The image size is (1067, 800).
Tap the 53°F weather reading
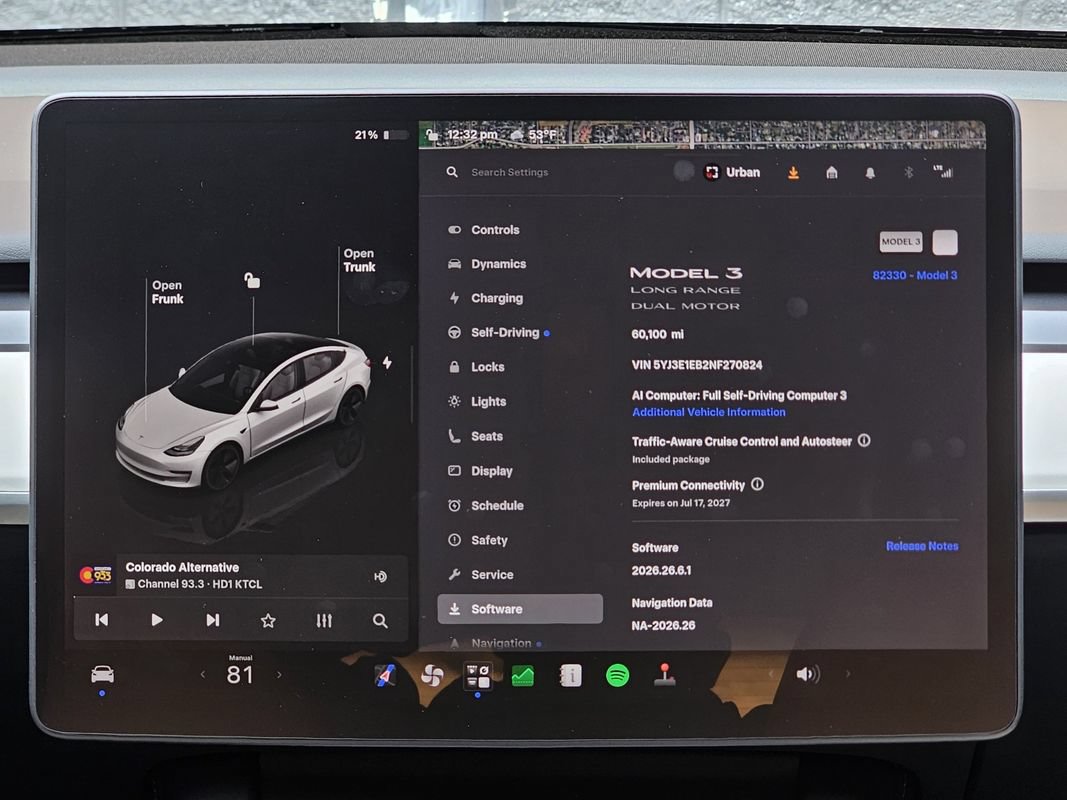click(542, 135)
